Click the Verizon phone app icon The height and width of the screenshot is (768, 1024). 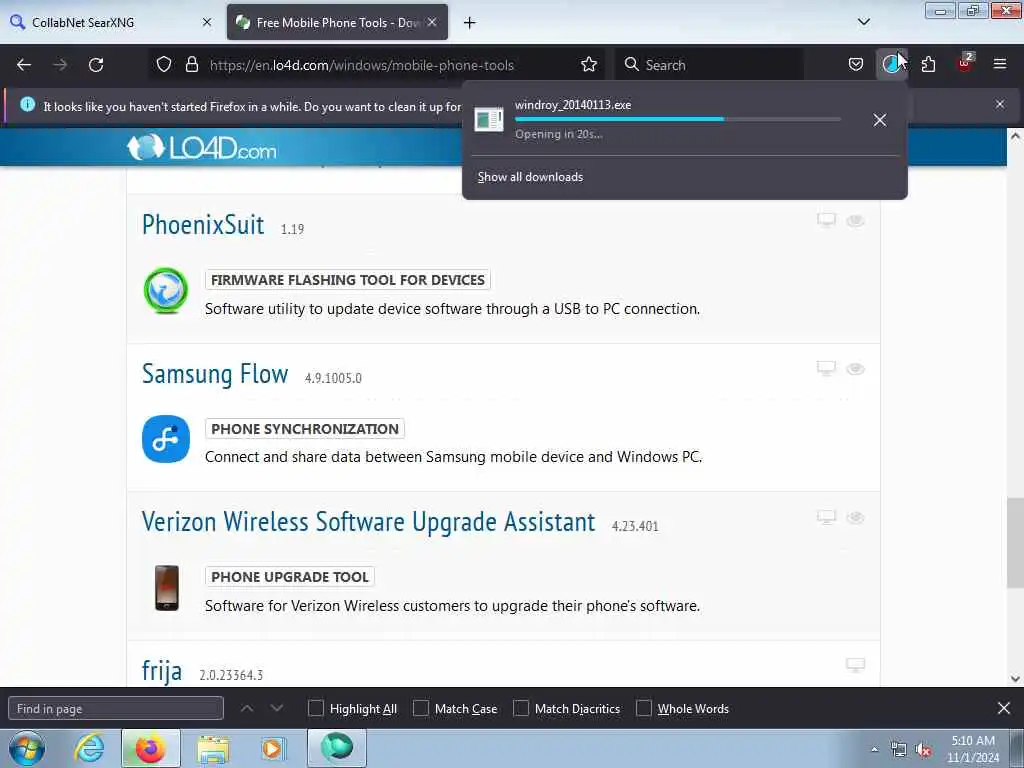pyautogui.click(x=167, y=588)
